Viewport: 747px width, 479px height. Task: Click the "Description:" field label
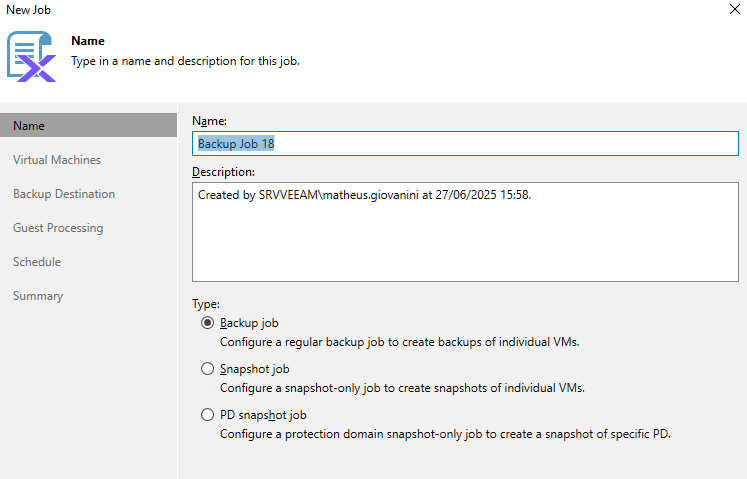pos(223,171)
